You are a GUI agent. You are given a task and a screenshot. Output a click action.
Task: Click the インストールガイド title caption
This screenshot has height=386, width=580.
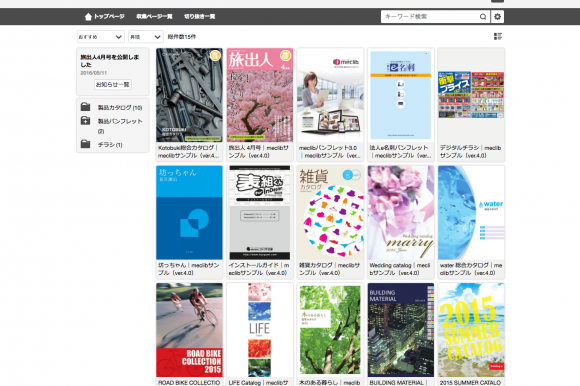[259, 269]
